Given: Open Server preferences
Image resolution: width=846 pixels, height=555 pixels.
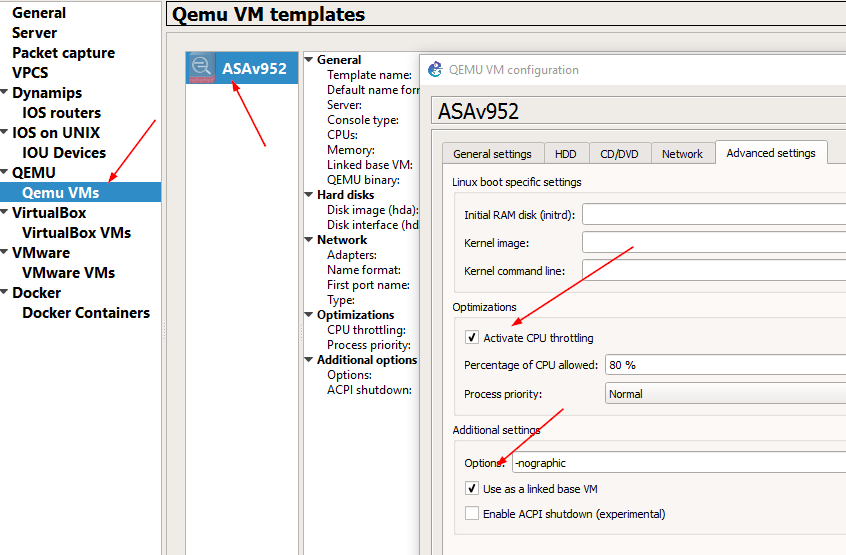Looking at the screenshot, I should click(35, 32).
